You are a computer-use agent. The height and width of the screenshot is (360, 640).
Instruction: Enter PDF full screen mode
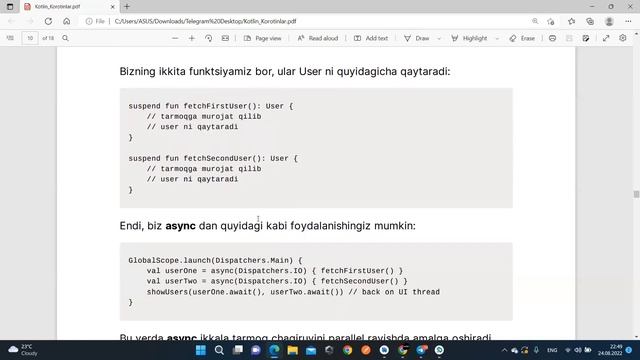point(606,38)
